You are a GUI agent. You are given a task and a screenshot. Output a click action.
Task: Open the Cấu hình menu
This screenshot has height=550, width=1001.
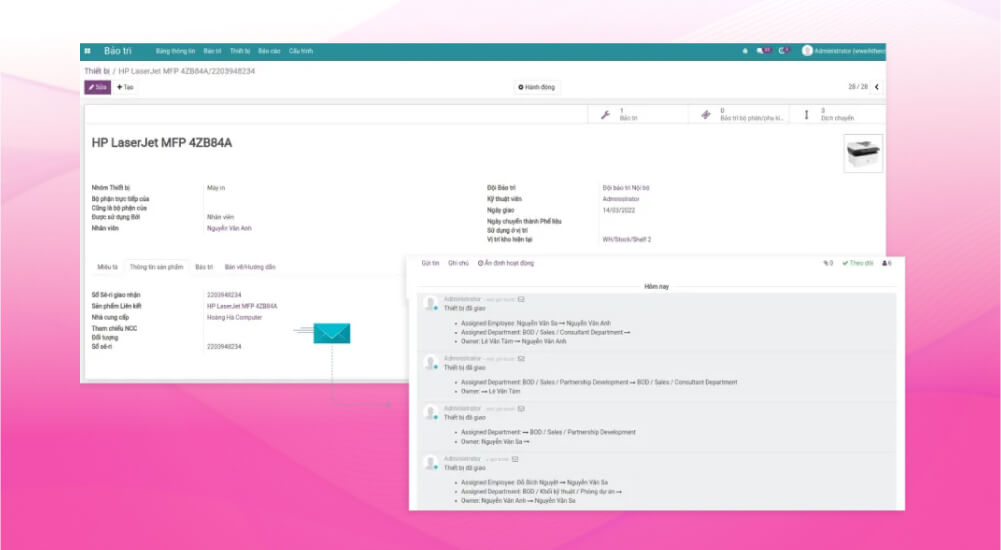tap(301, 51)
